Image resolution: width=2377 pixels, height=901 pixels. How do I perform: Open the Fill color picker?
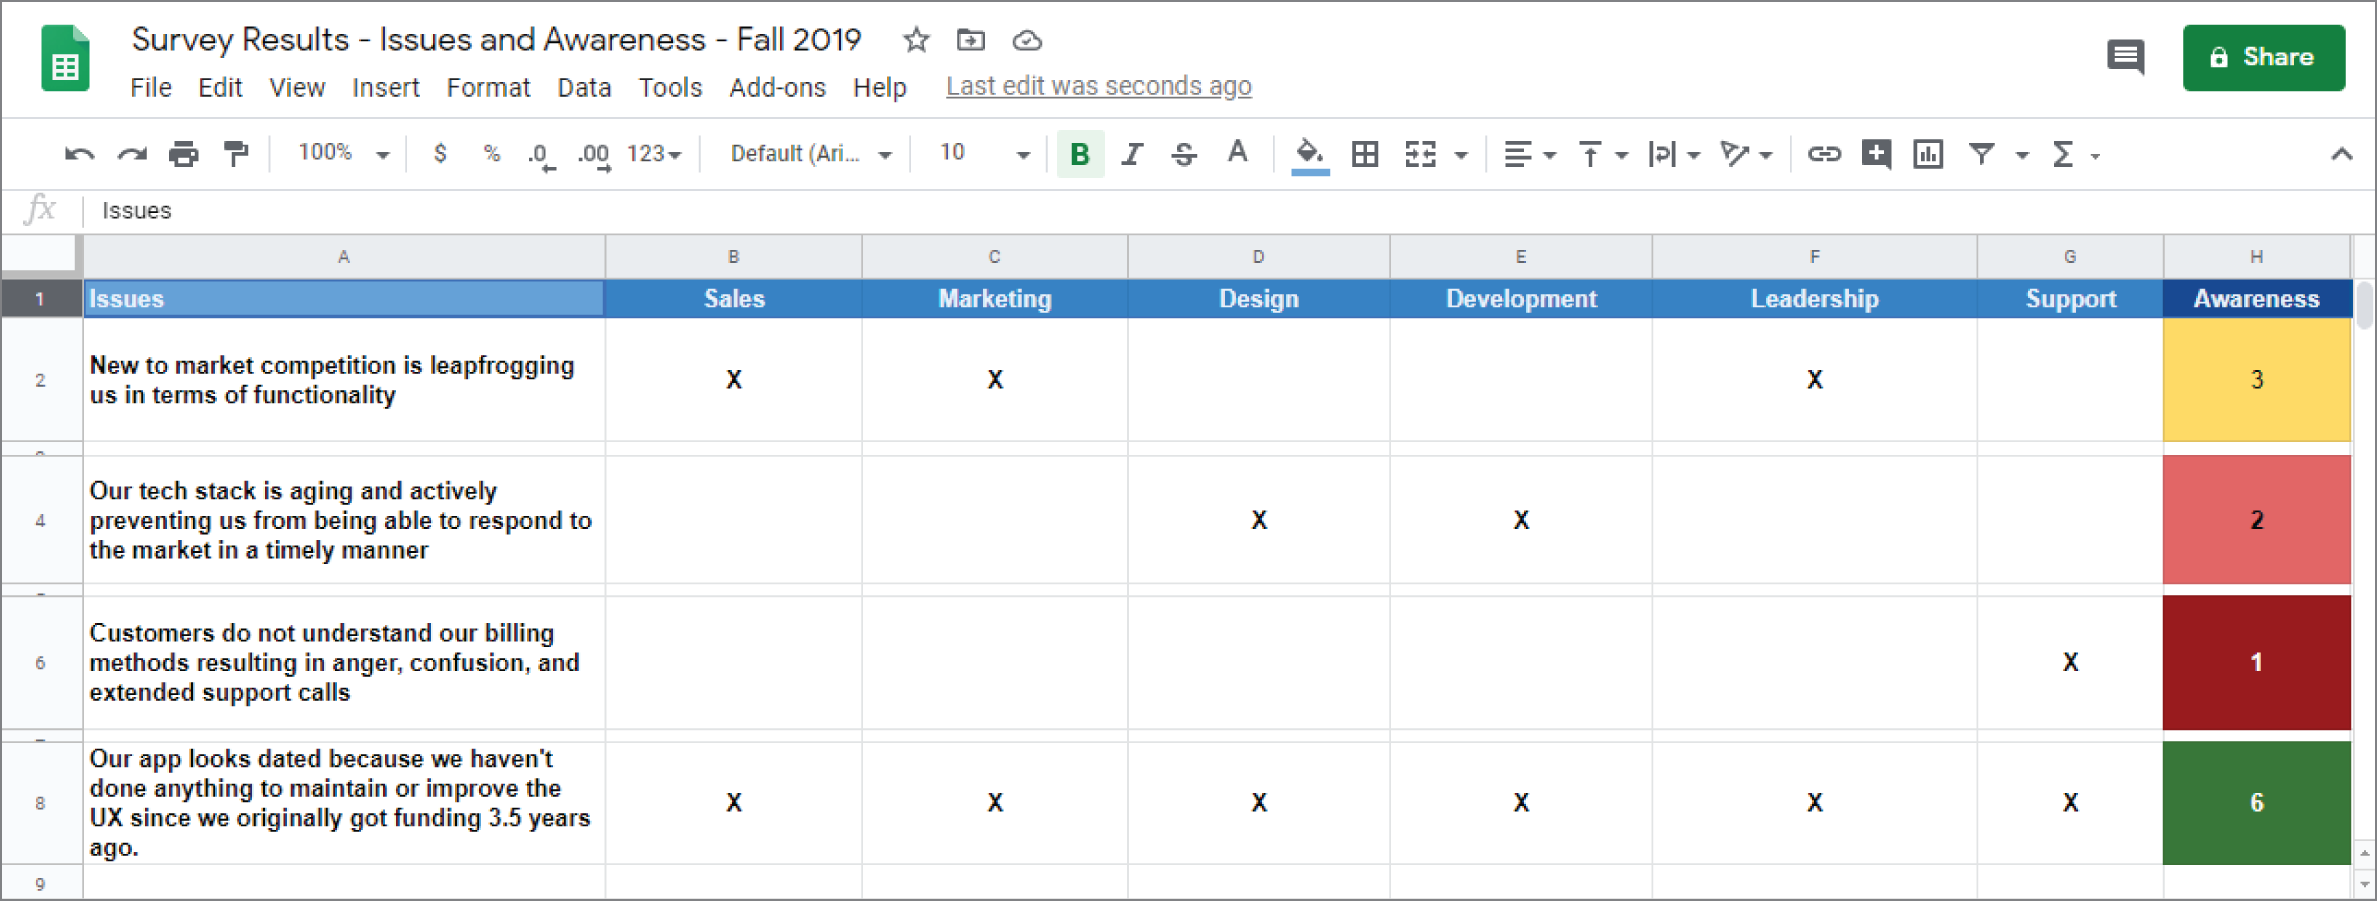(1309, 154)
